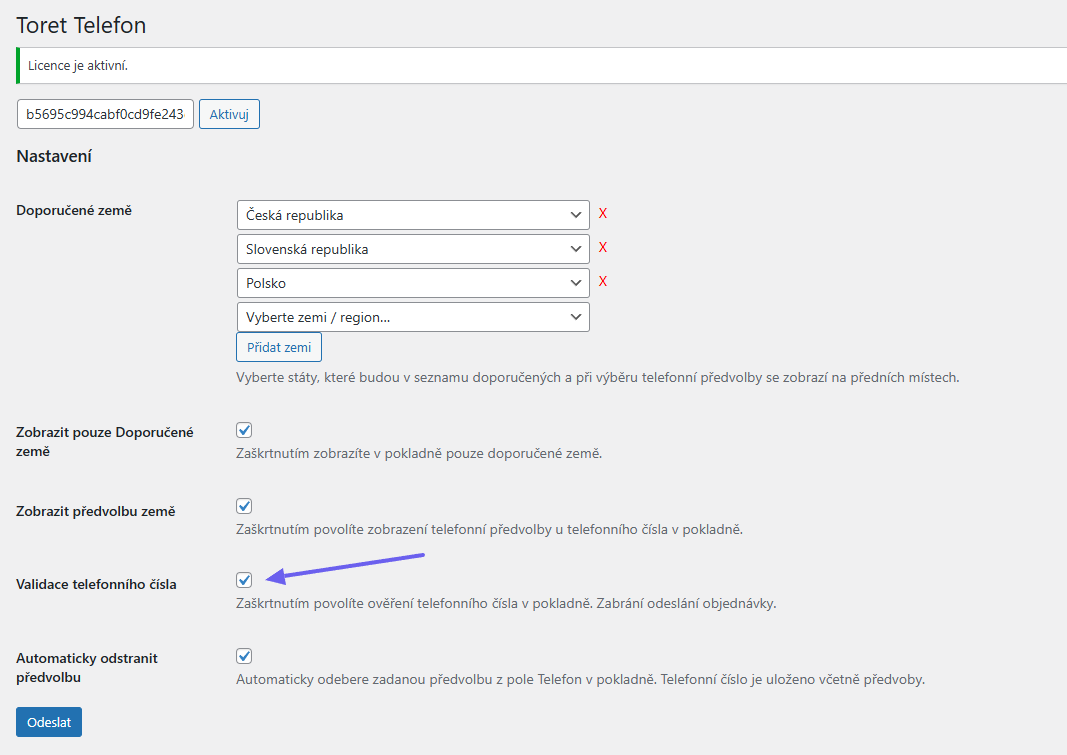Expand the Slovenská republika dropdown

(412, 249)
